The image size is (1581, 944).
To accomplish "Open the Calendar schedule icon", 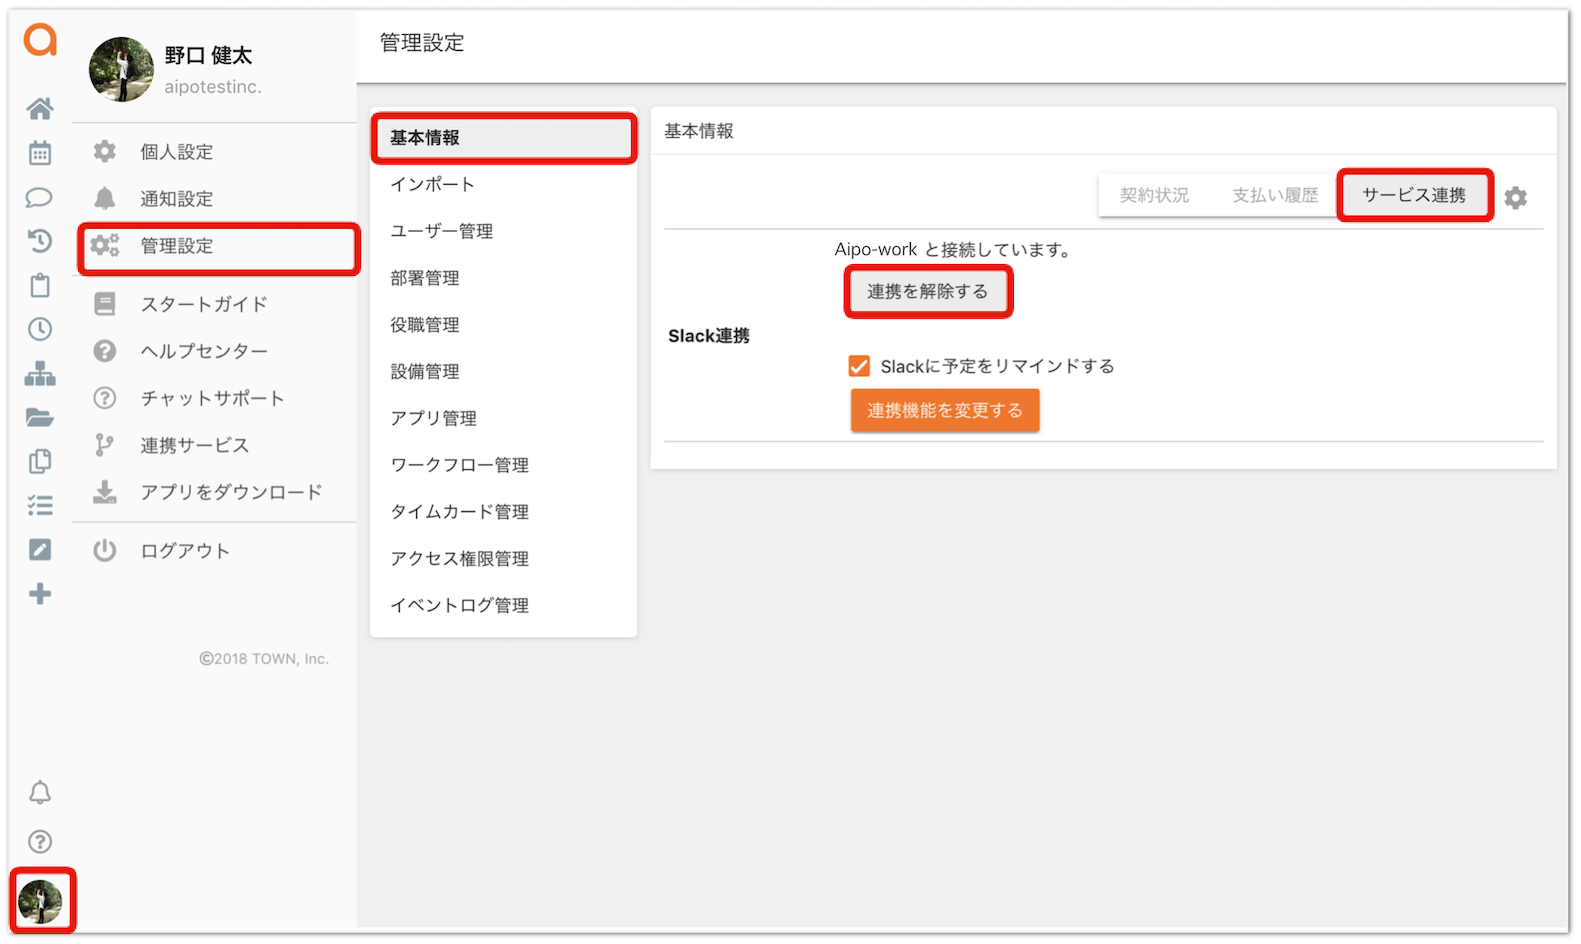I will (x=40, y=153).
